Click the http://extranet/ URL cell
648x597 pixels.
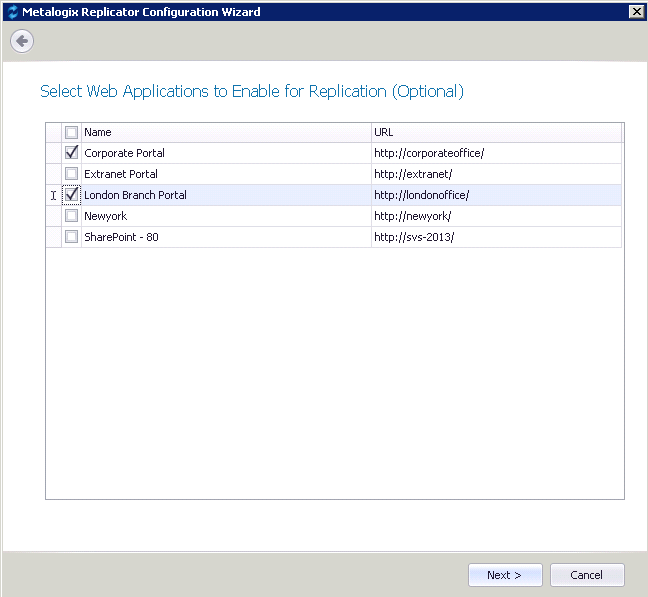click(x=496, y=174)
